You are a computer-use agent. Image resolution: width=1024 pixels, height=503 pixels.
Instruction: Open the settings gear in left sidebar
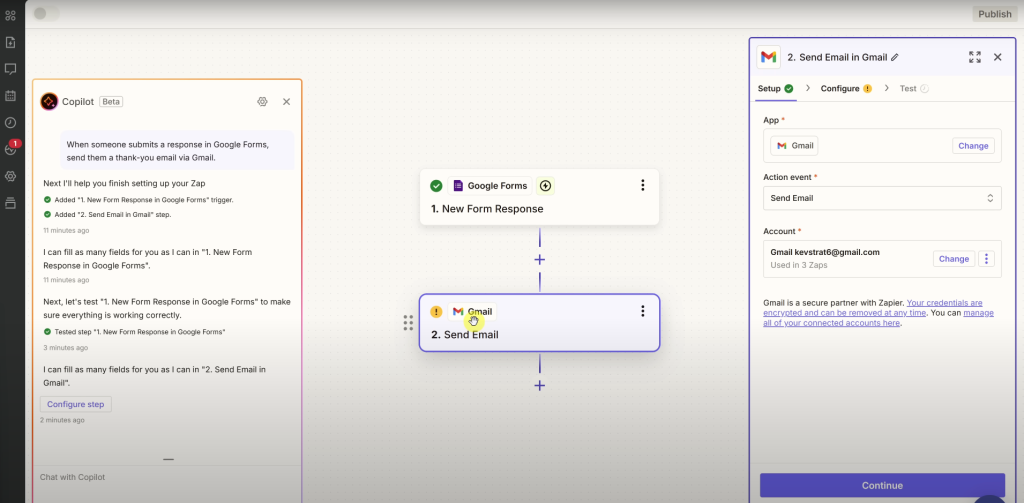pos(10,176)
